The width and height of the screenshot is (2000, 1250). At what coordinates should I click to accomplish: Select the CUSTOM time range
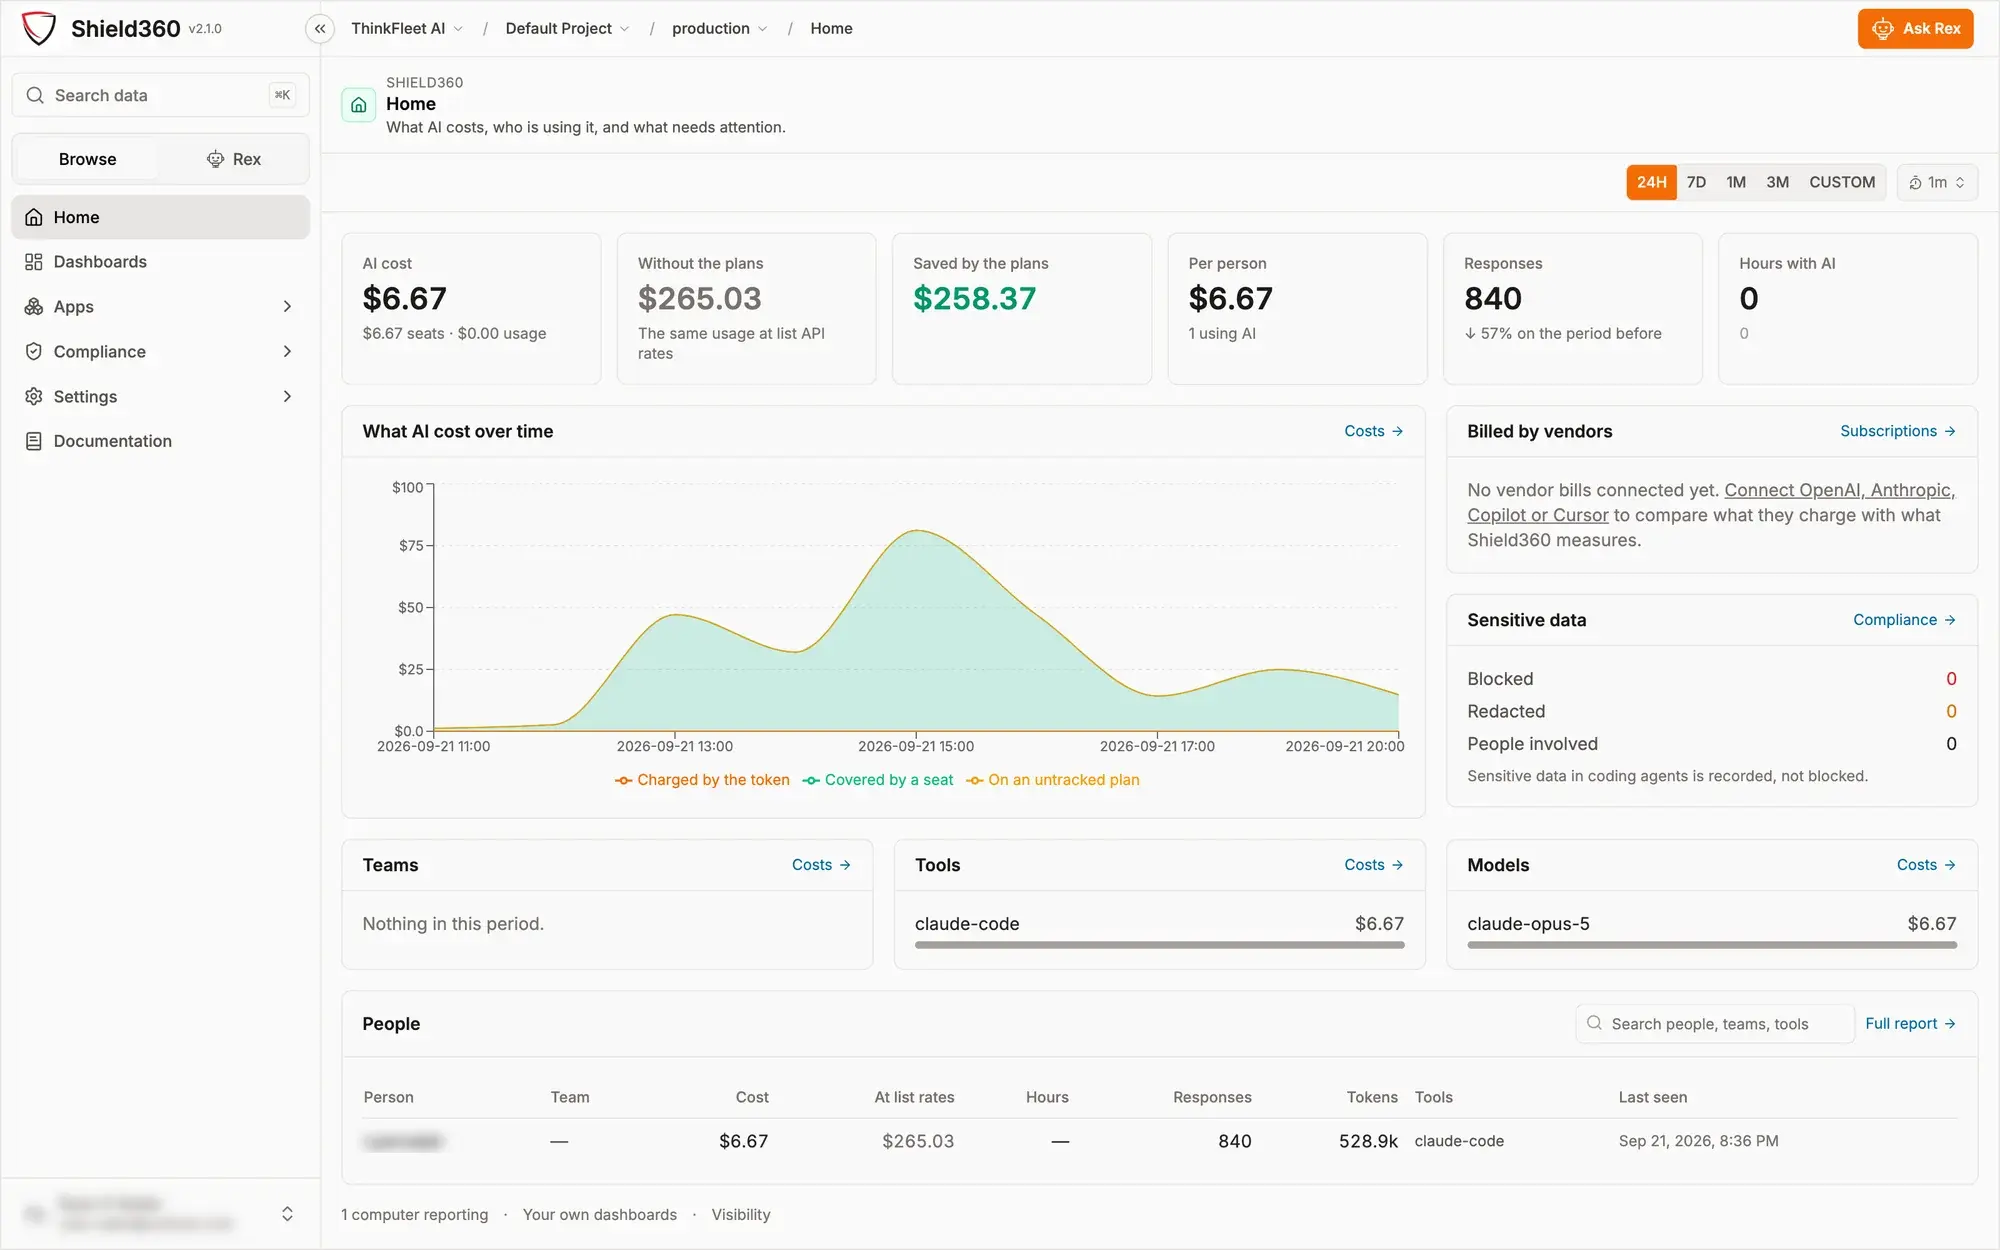pos(1841,182)
